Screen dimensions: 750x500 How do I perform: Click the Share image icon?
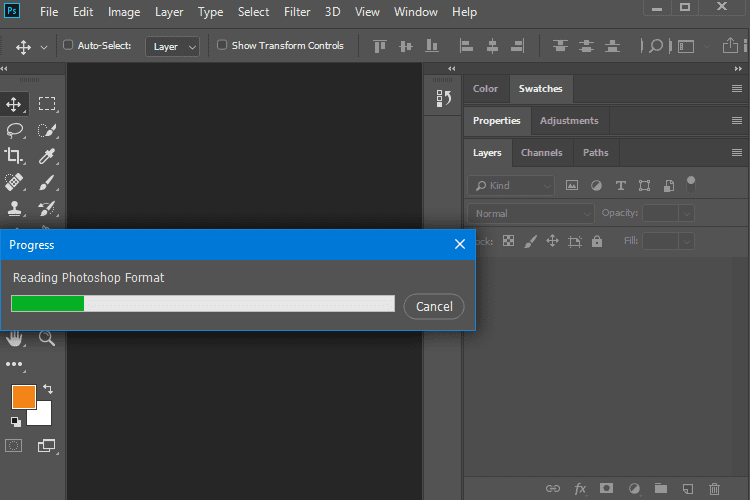tap(730, 45)
